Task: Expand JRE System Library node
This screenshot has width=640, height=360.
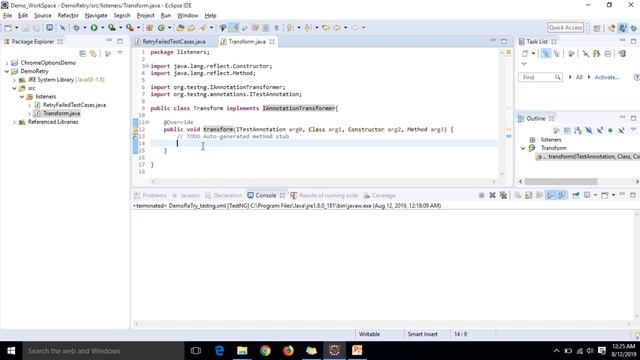Action: click(x=14, y=80)
